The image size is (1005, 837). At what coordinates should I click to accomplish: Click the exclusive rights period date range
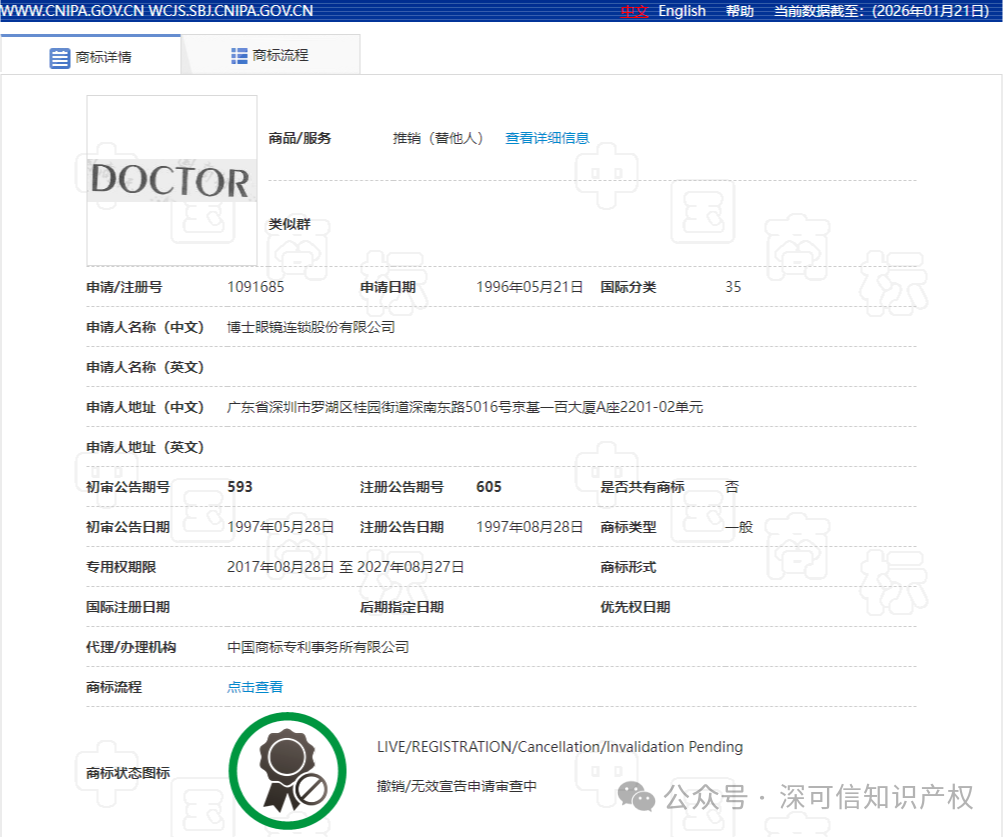pos(345,567)
